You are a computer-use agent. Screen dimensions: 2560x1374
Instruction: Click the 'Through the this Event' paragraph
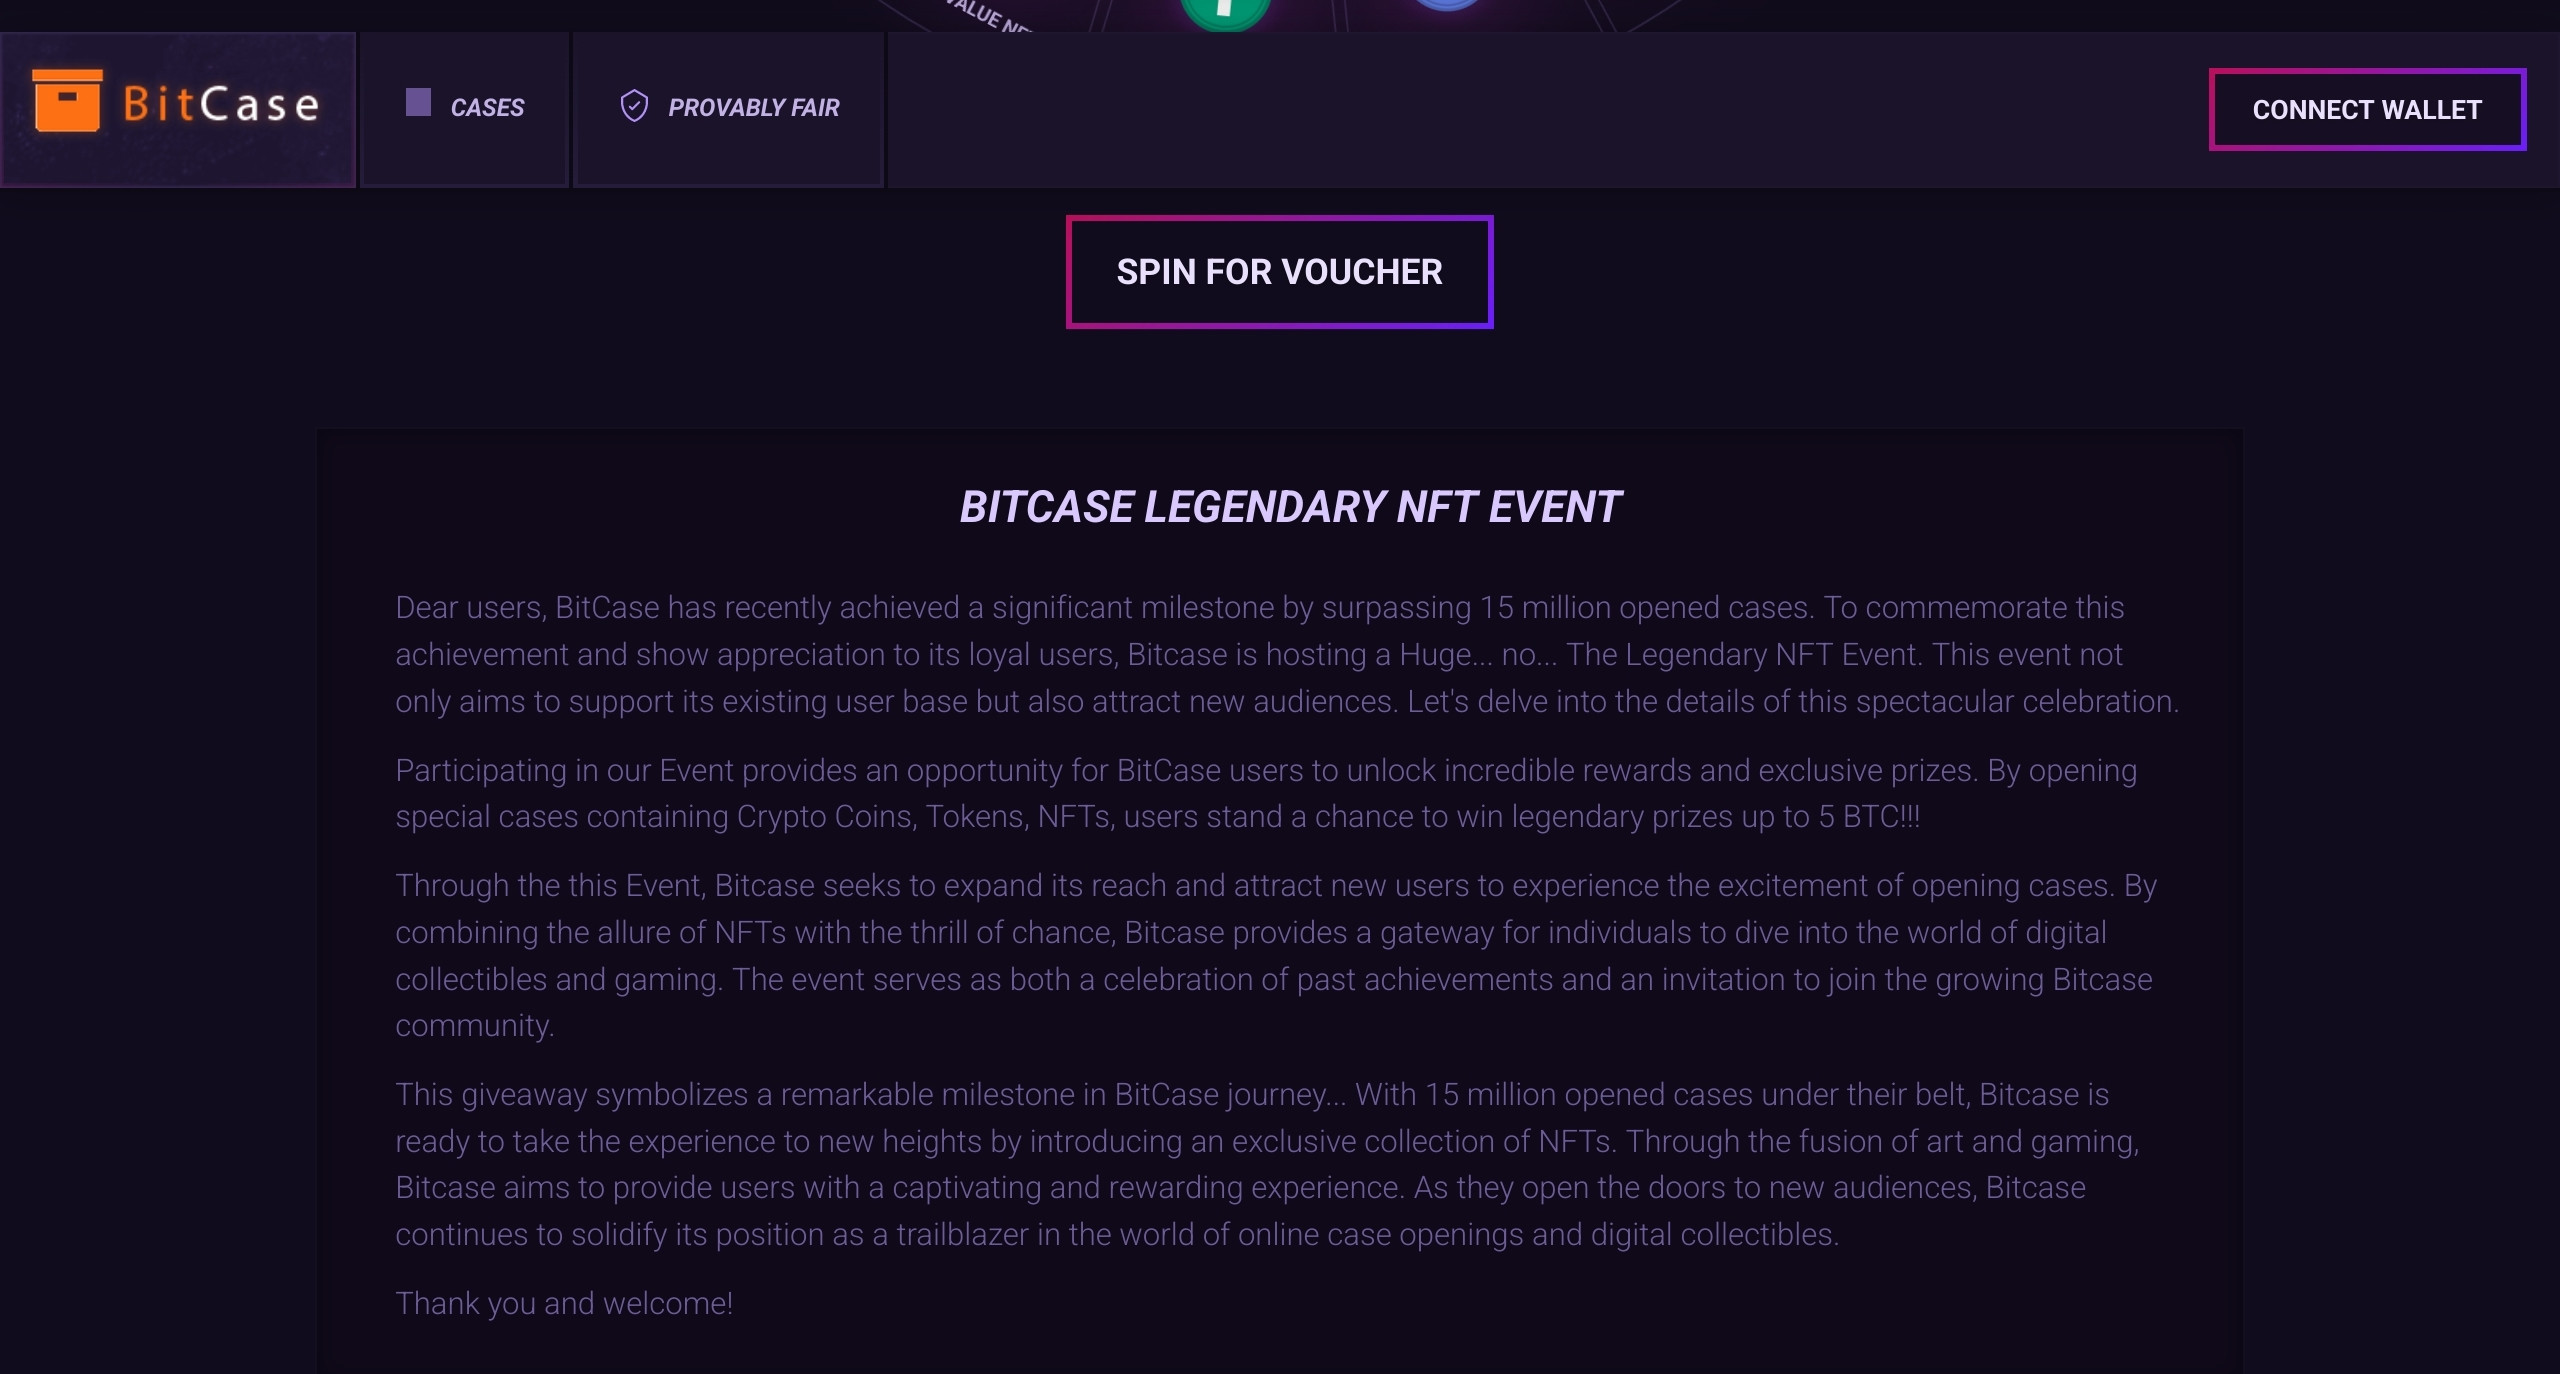[1276, 955]
